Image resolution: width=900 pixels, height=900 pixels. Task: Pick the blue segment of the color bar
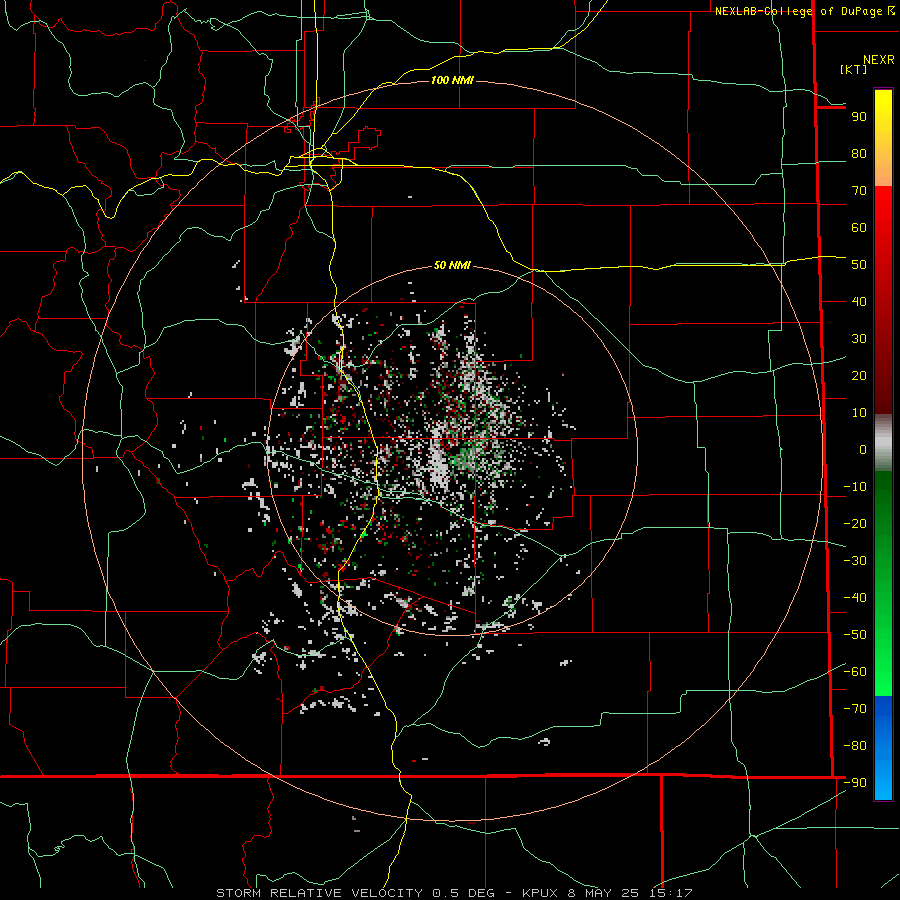point(883,748)
